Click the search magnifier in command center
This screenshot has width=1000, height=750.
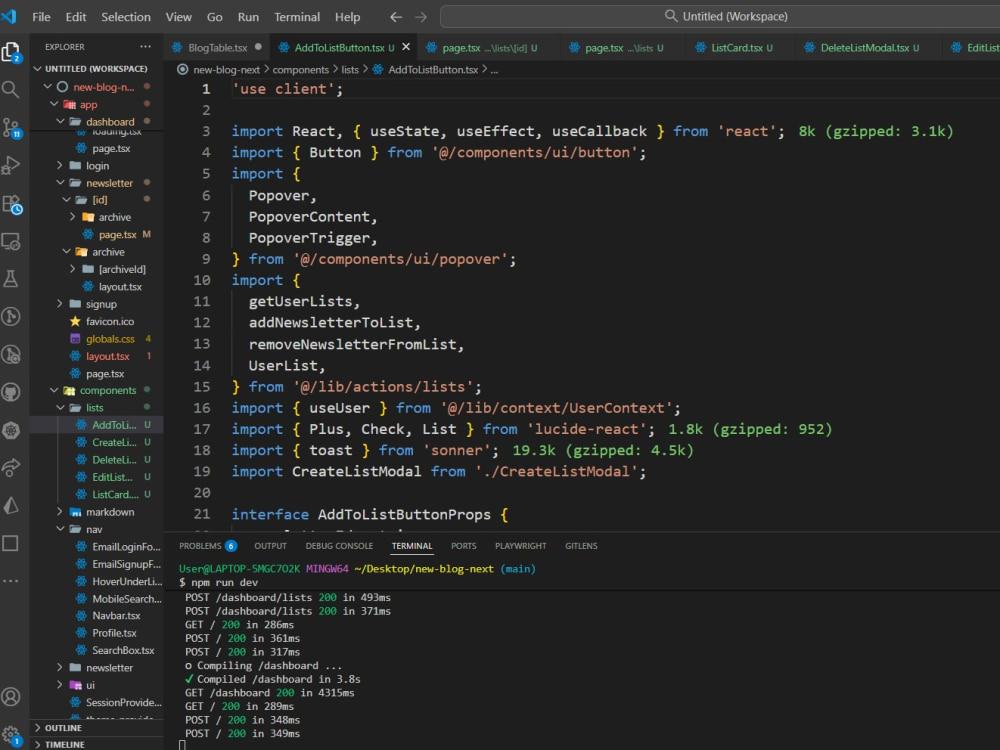[x=671, y=16]
